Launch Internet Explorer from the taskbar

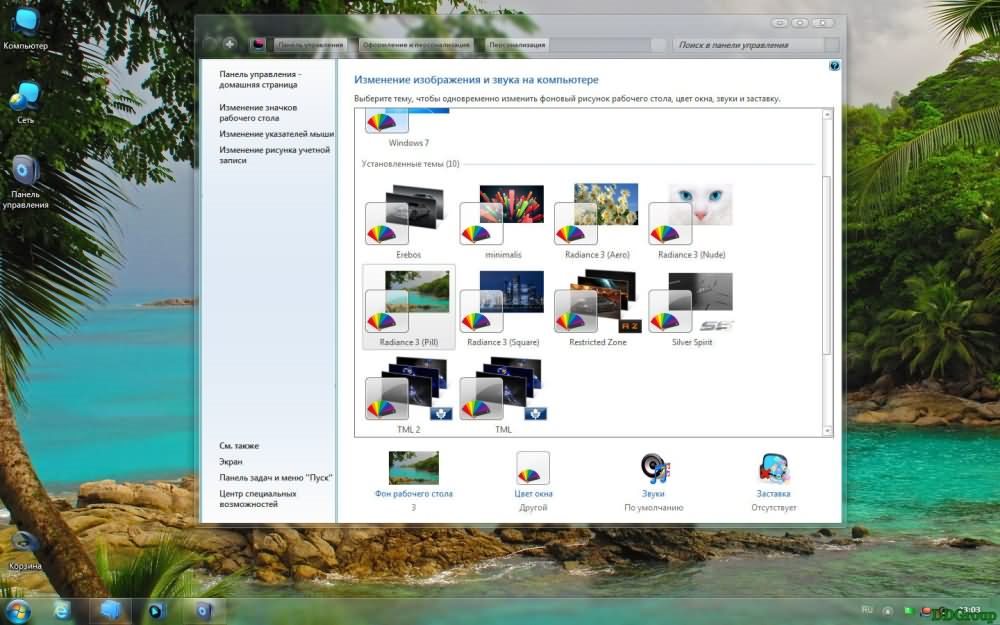coord(63,609)
